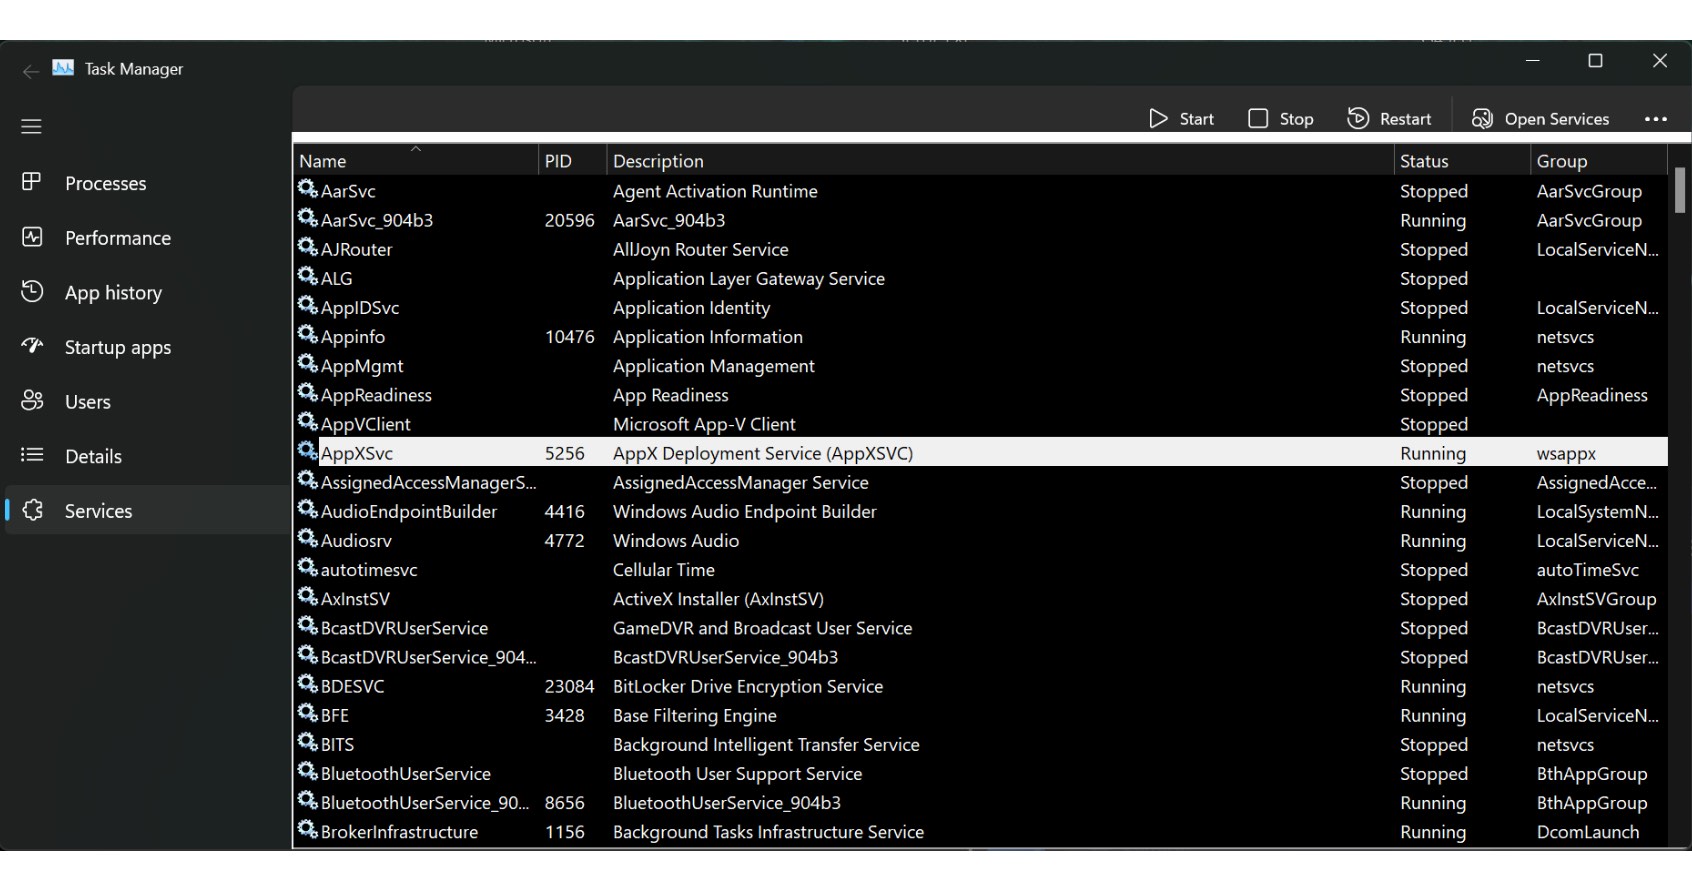Sort by Name column header

(x=416, y=161)
